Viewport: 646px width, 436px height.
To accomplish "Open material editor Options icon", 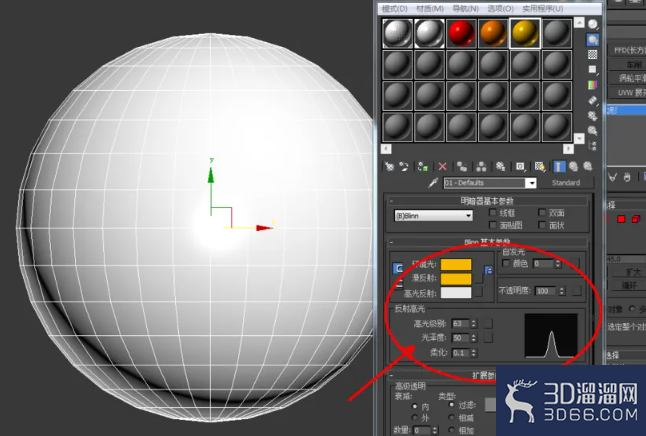I will point(592,115).
